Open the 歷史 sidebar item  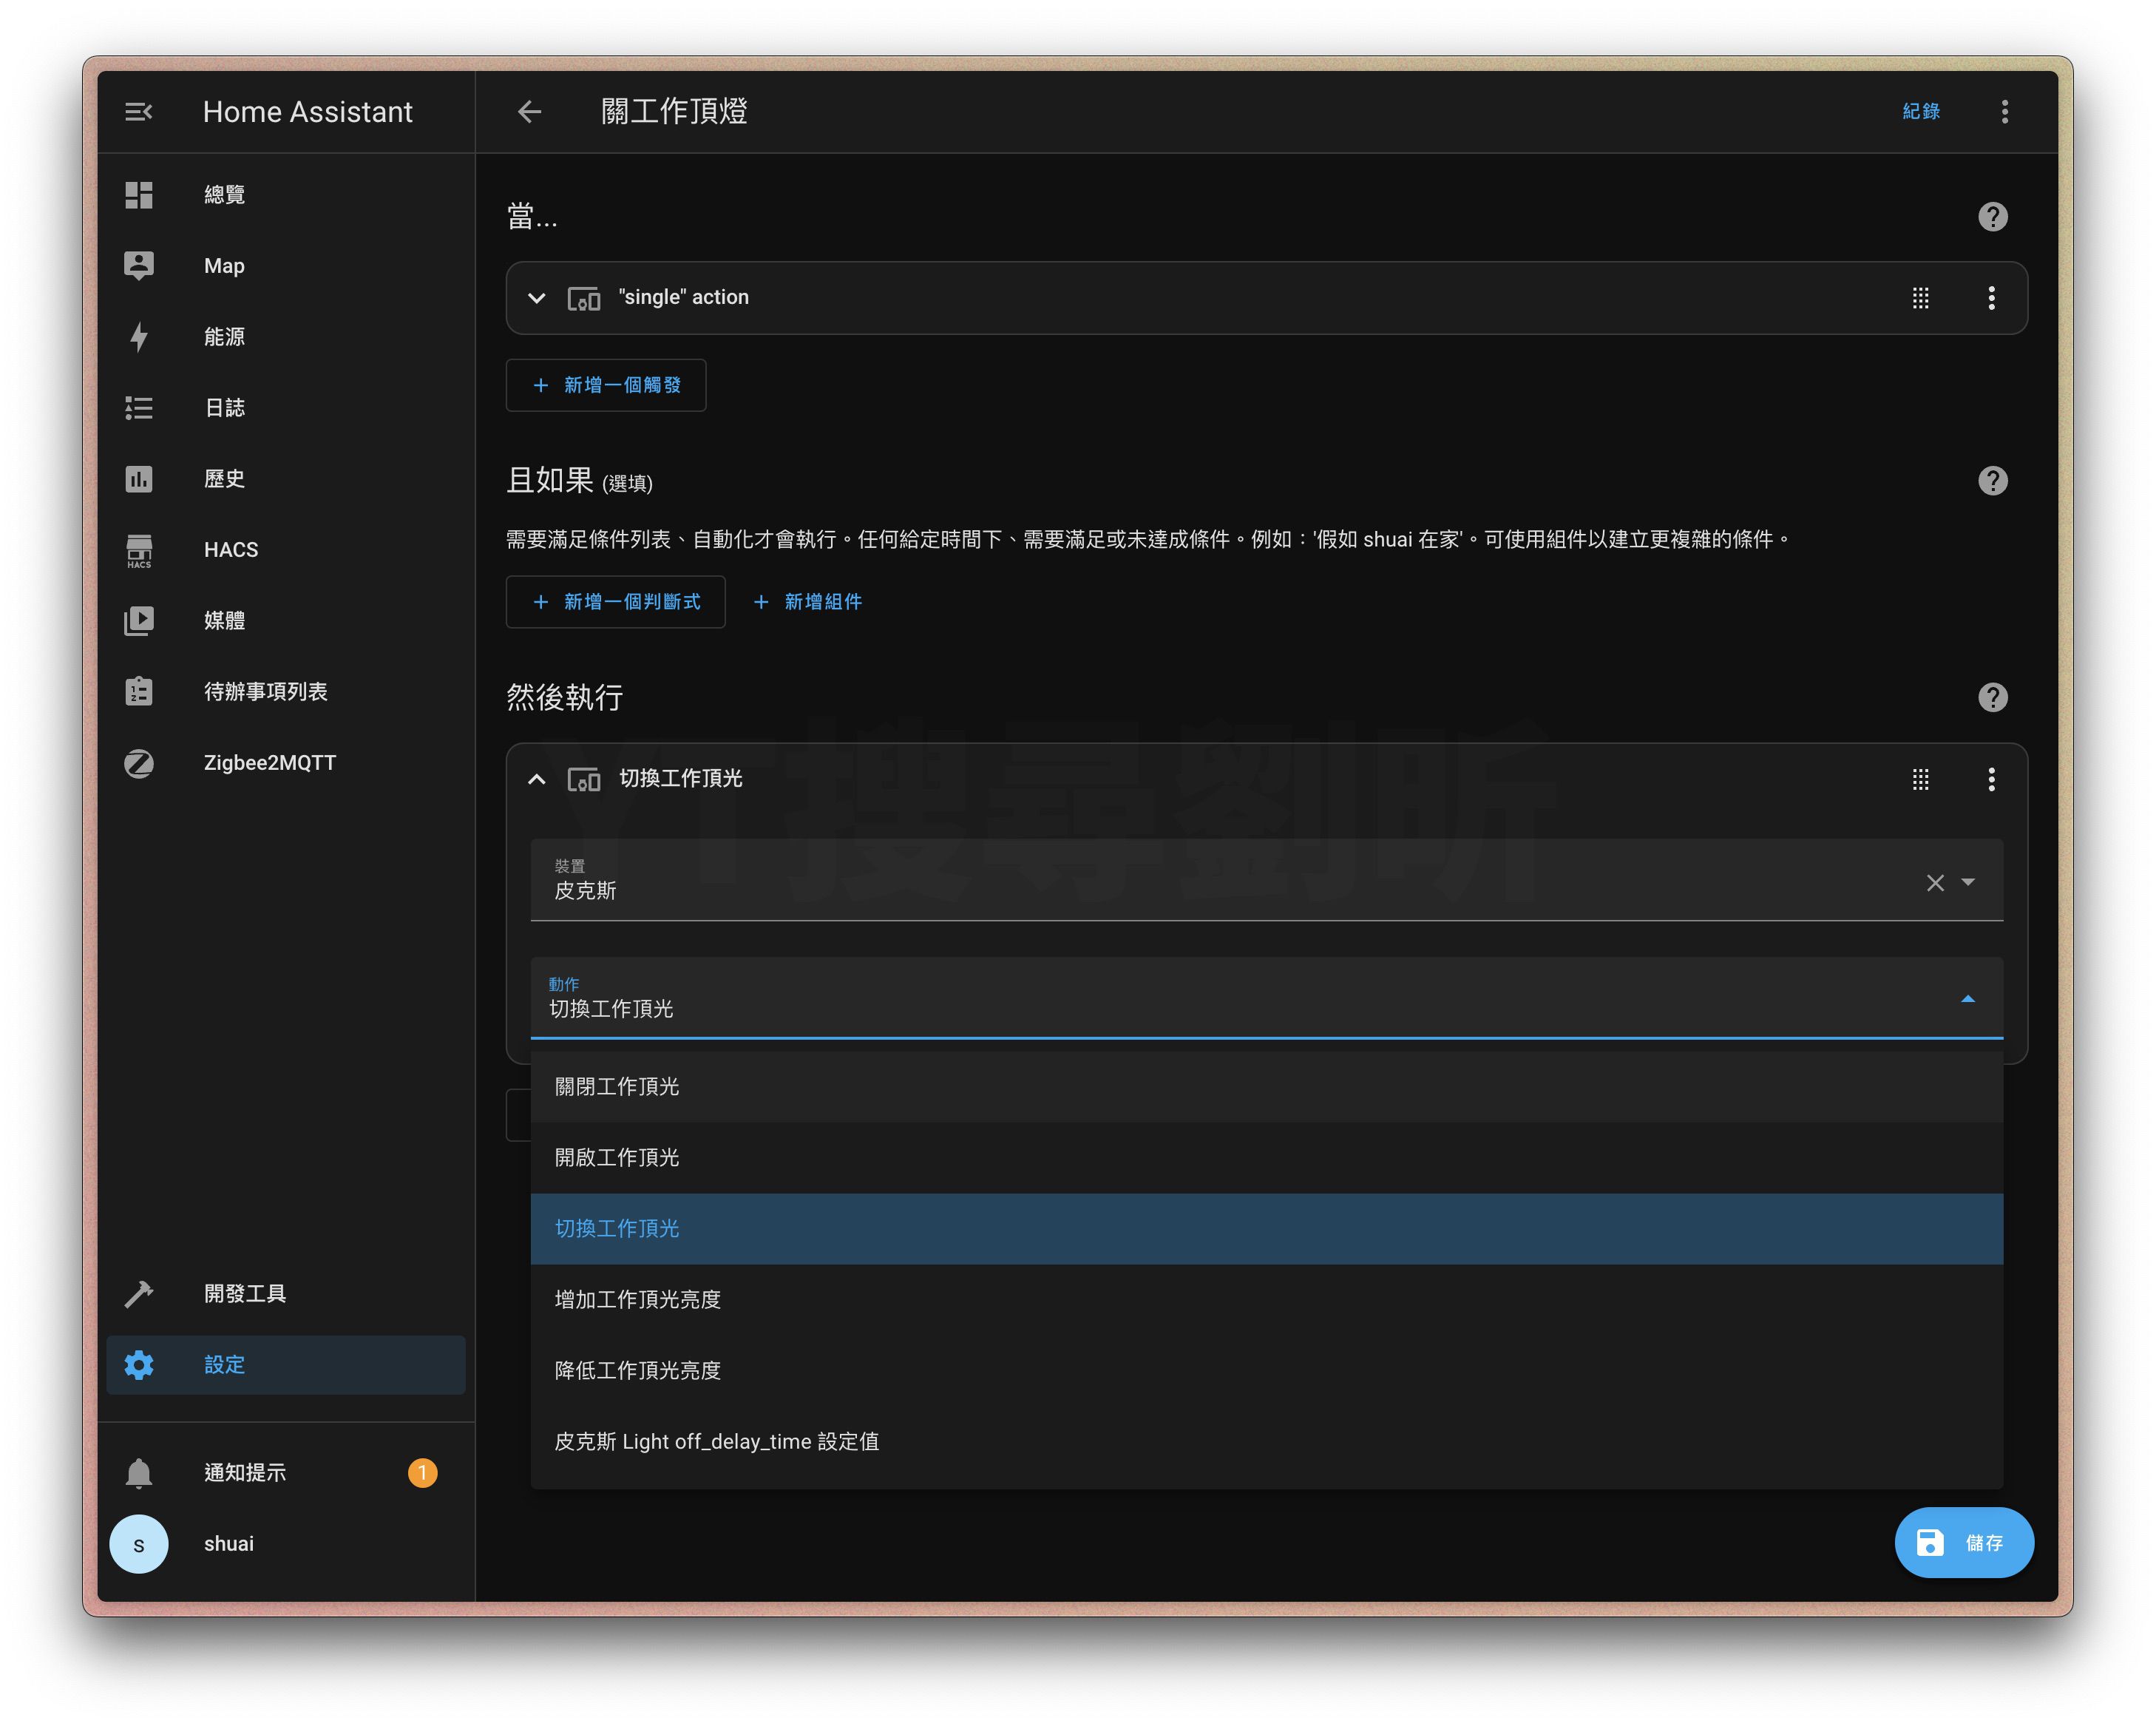pos(286,479)
